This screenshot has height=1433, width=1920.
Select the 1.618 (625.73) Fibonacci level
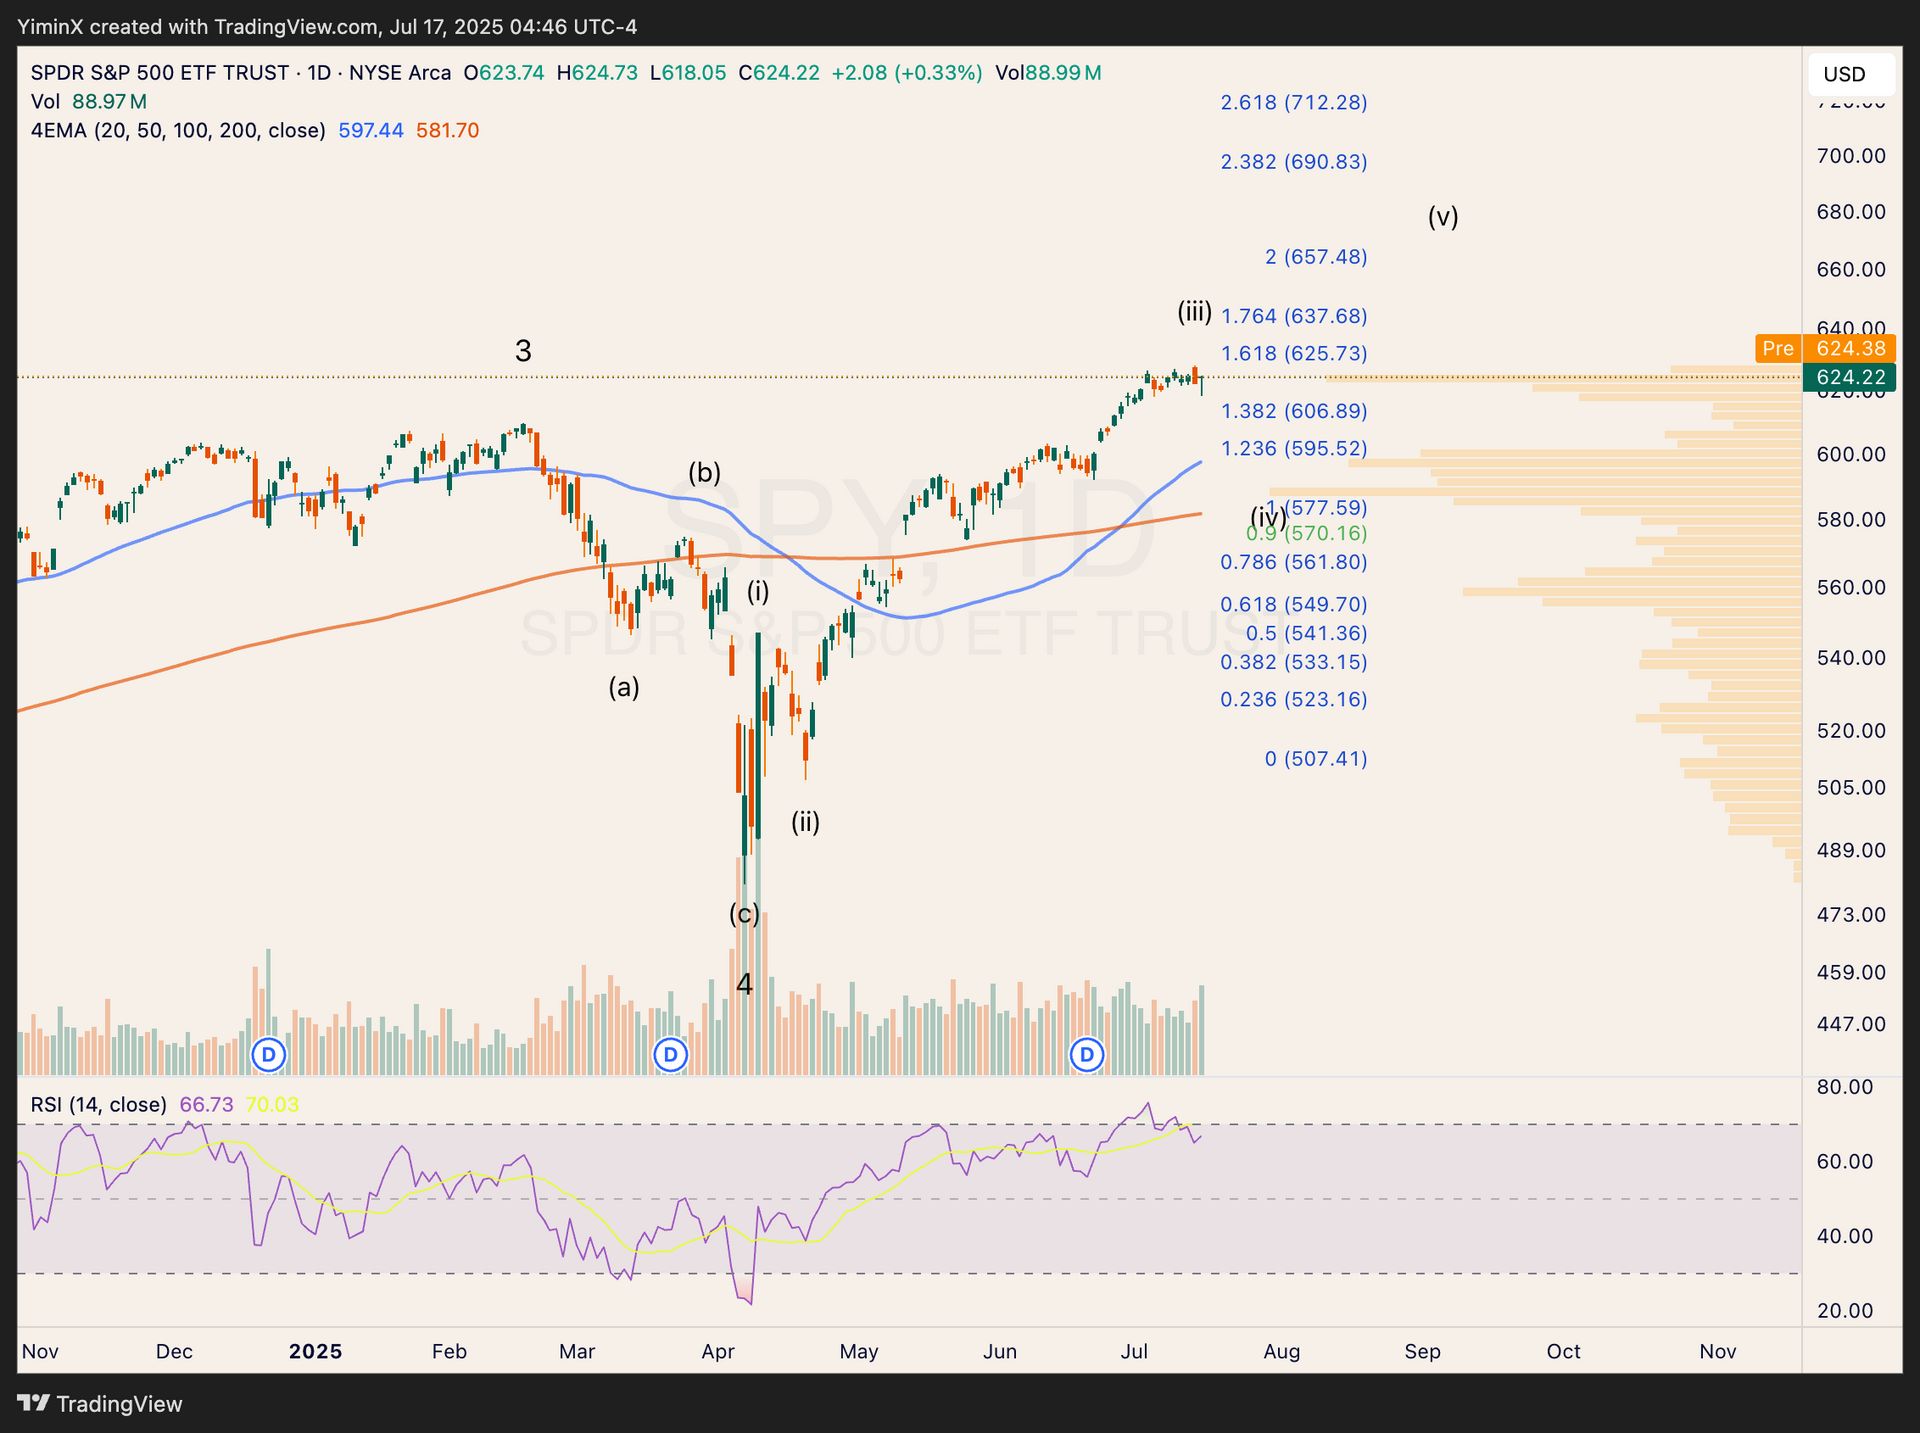1294,353
